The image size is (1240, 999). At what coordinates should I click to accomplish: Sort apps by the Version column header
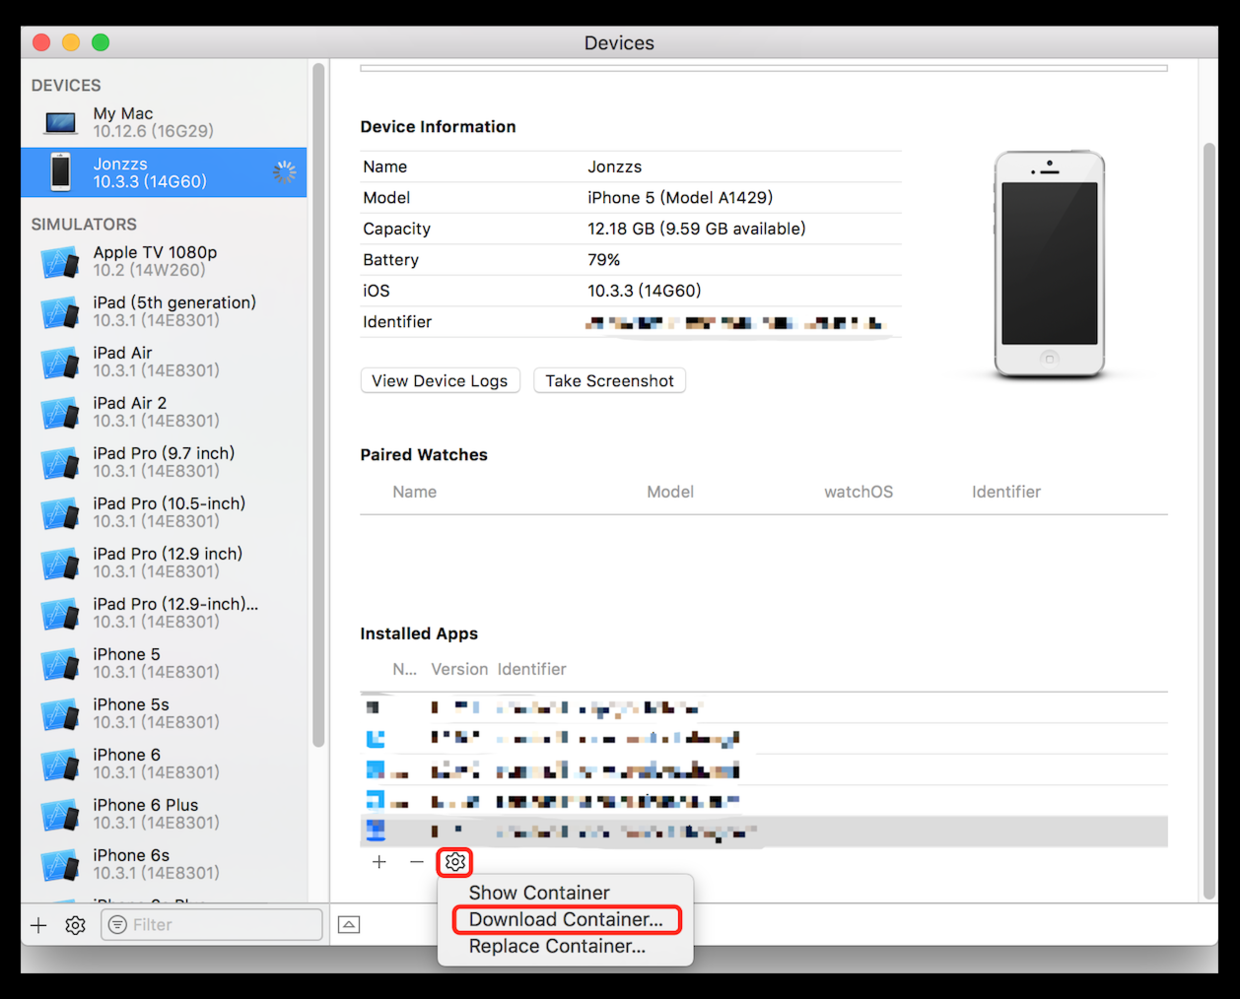459,669
